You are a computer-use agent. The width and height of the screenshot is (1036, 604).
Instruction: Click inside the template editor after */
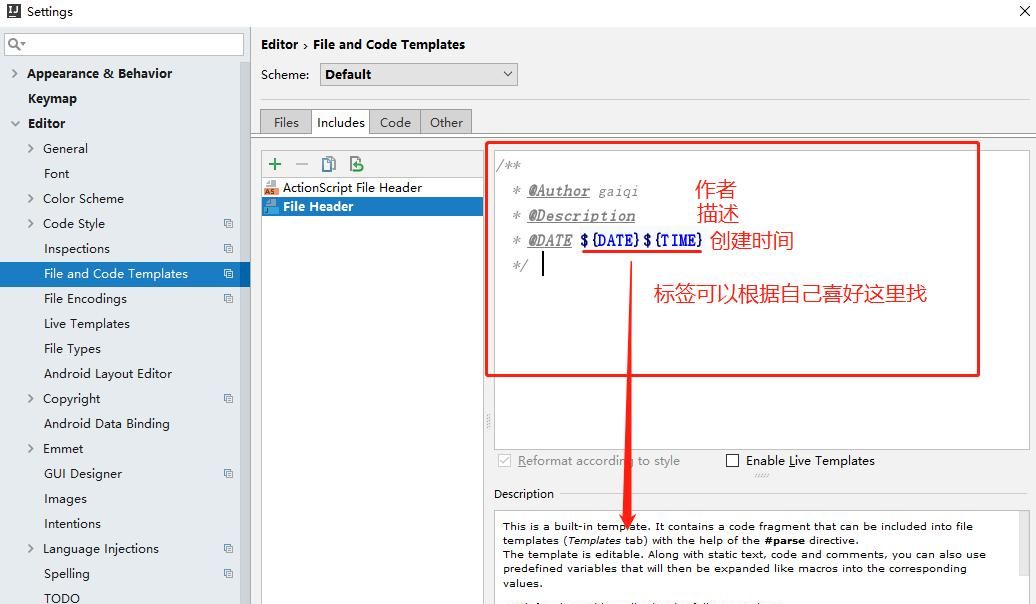(544, 265)
